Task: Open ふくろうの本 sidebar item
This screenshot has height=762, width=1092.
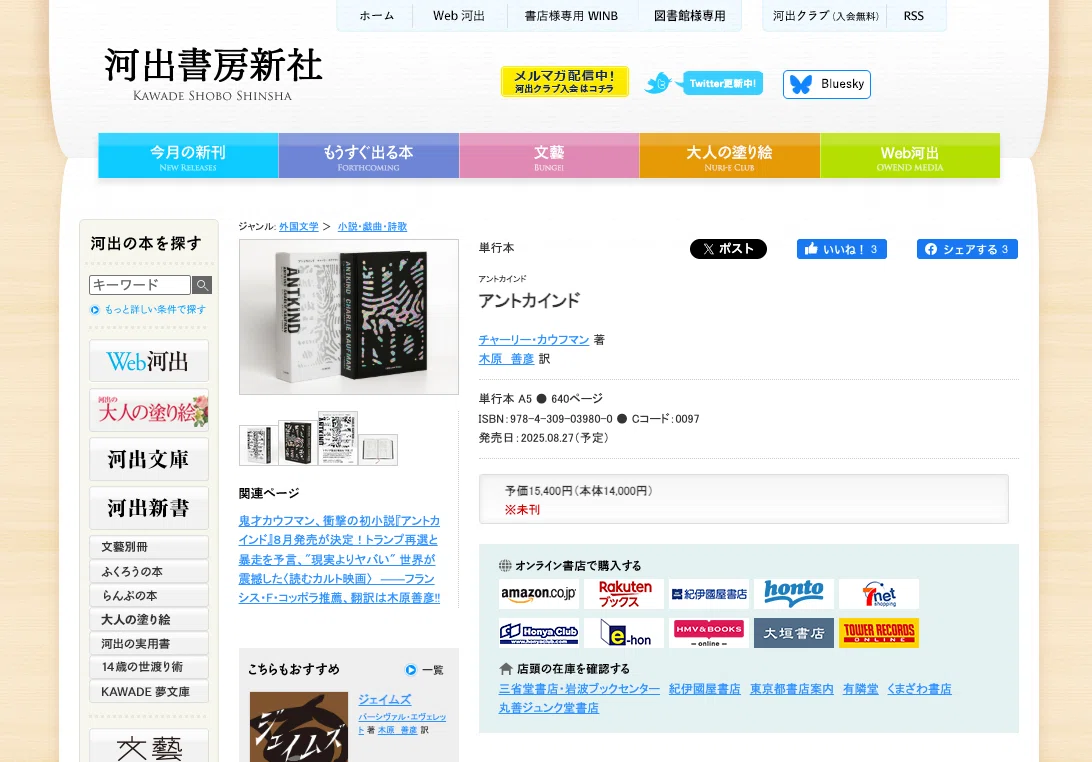Action: click(x=149, y=572)
